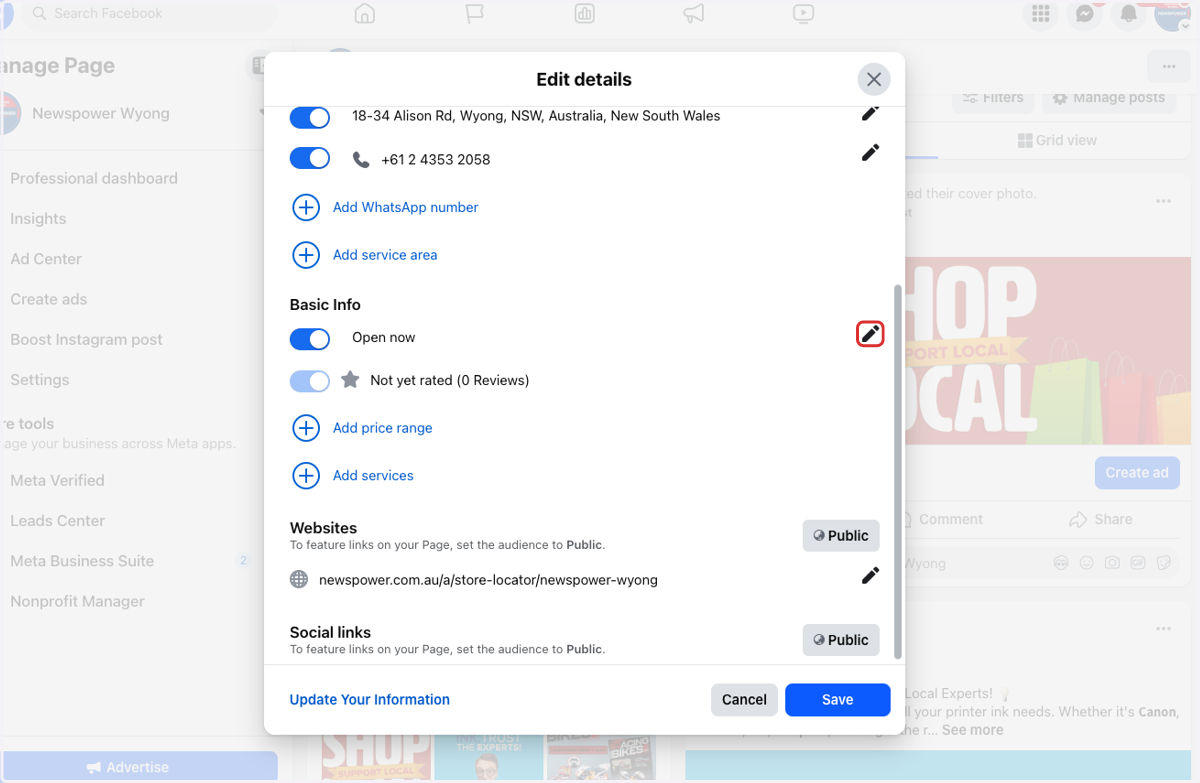Image resolution: width=1200 pixels, height=783 pixels.
Task: Open the Video icon in top bar
Action: click(x=803, y=14)
